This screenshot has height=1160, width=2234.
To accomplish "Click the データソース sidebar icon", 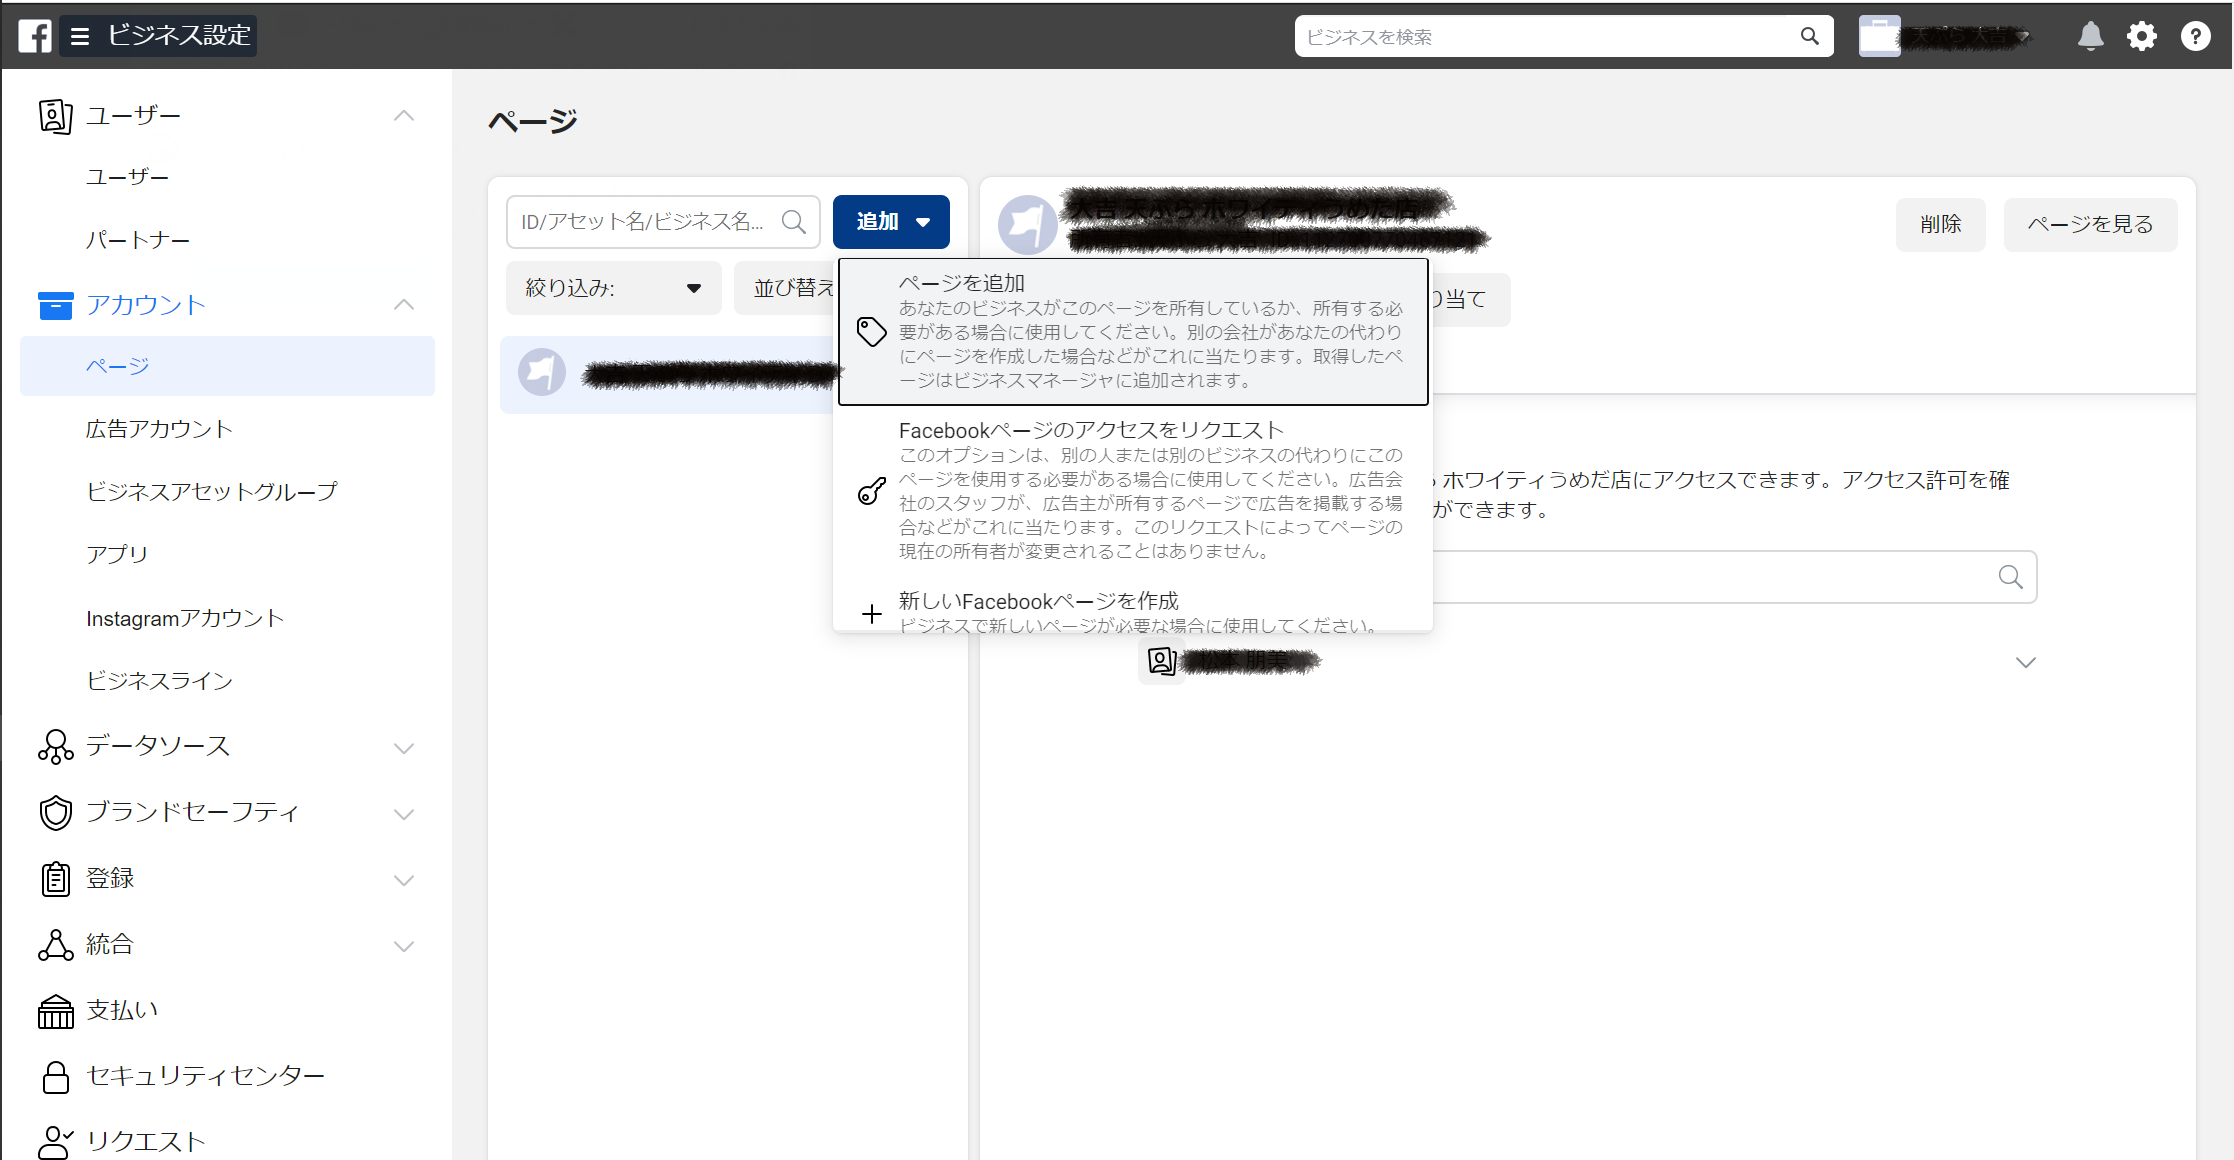I will pos(55,746).
